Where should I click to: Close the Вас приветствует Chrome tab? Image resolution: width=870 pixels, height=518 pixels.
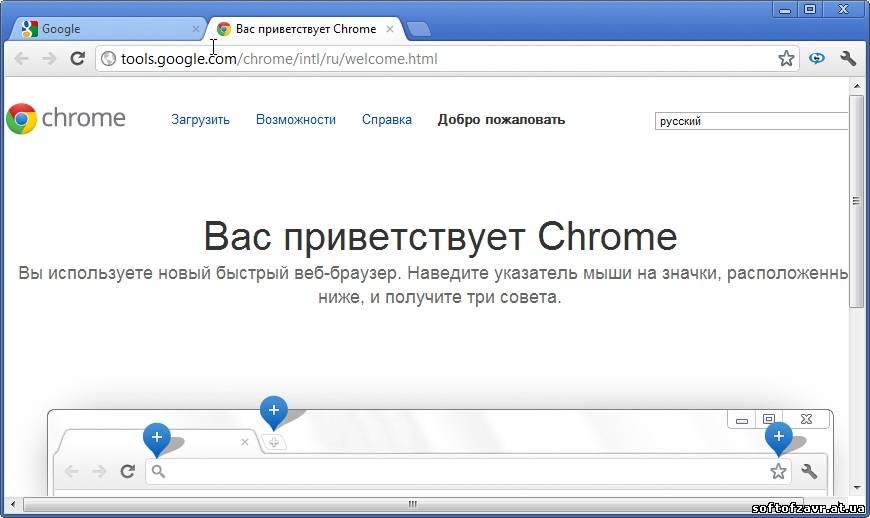(x=390, y=29)
